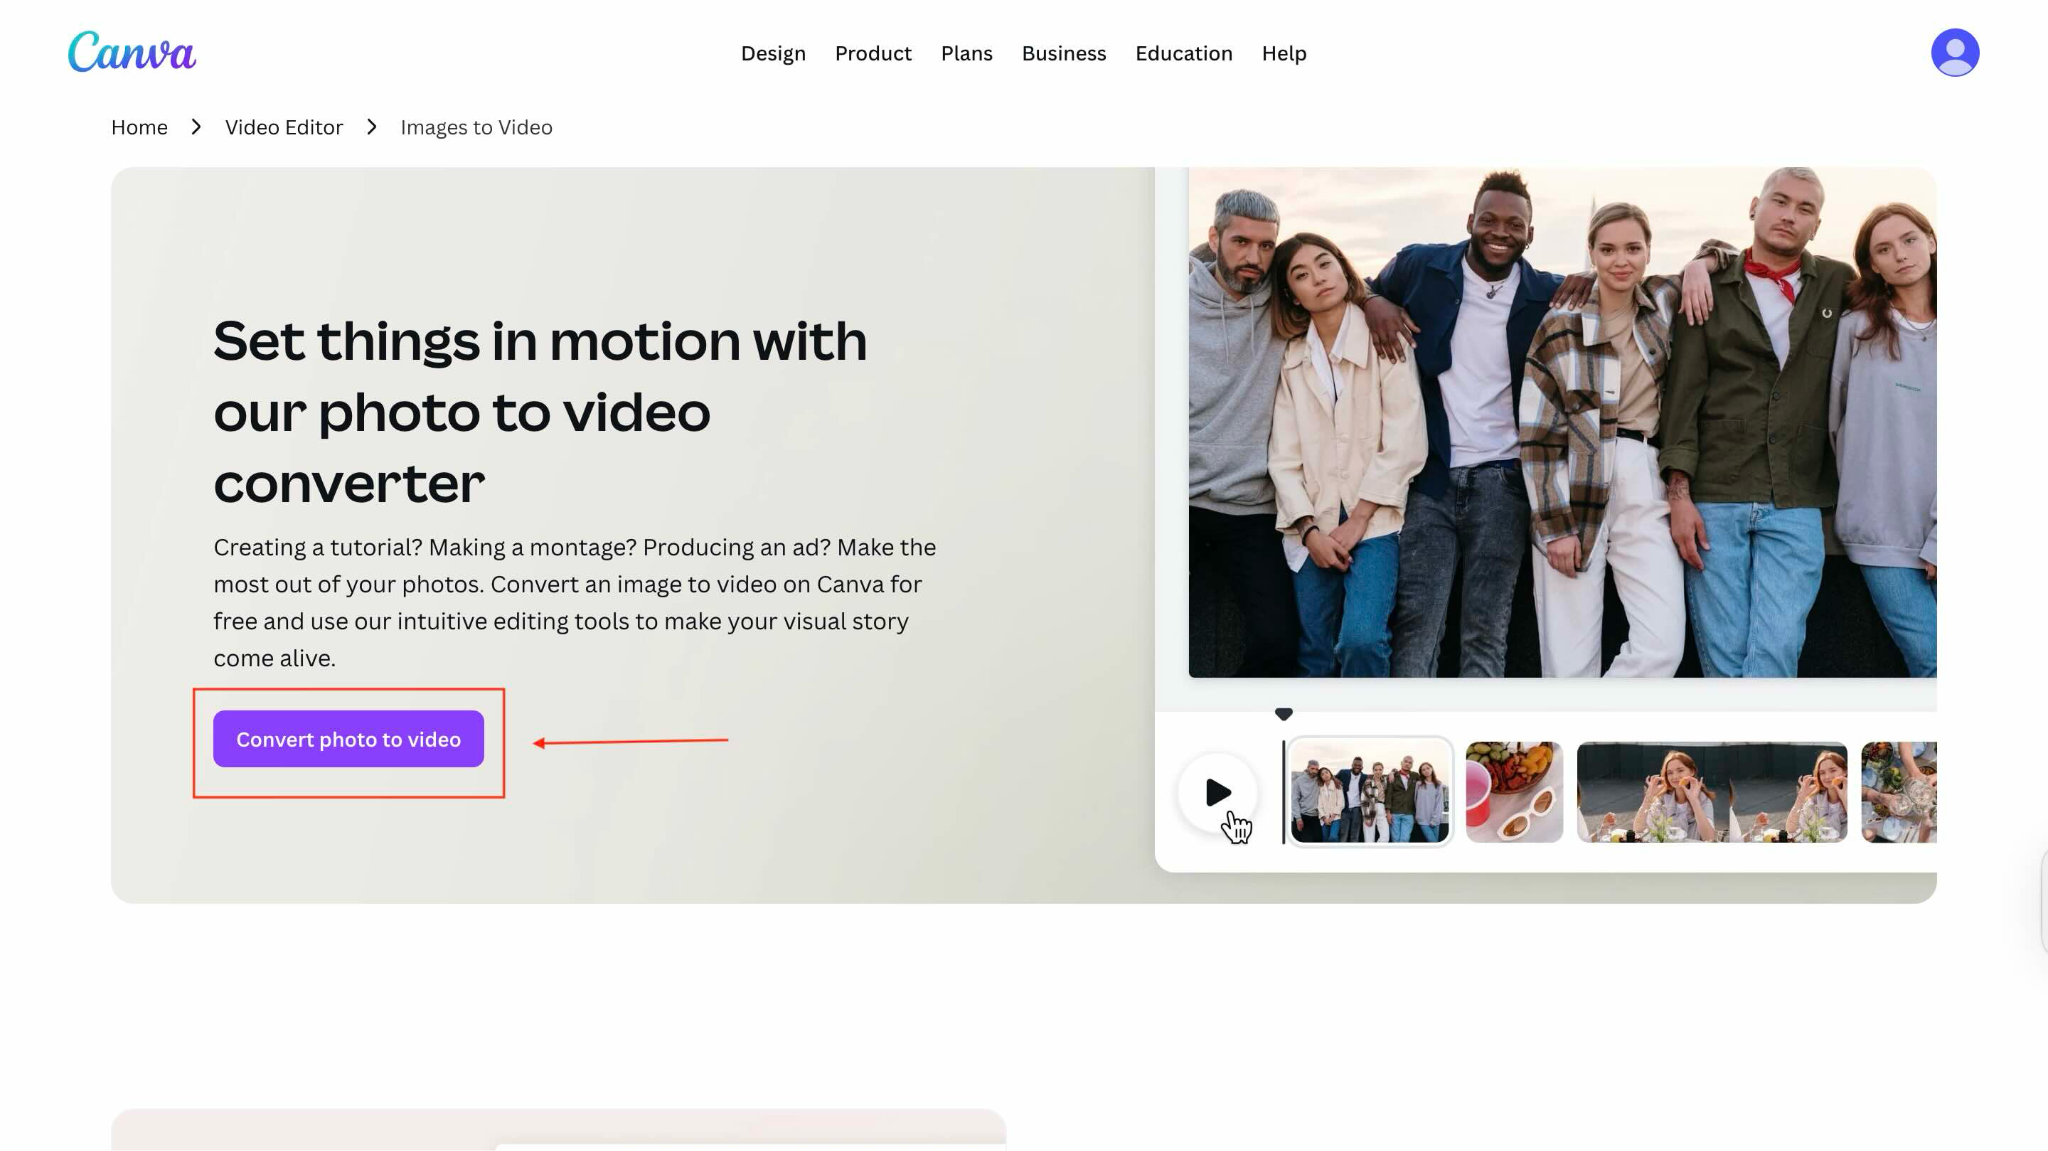Select the group photo timeline thumbnail
The width and height of the screenshot is (2048, 1151).
point(1368,791)
